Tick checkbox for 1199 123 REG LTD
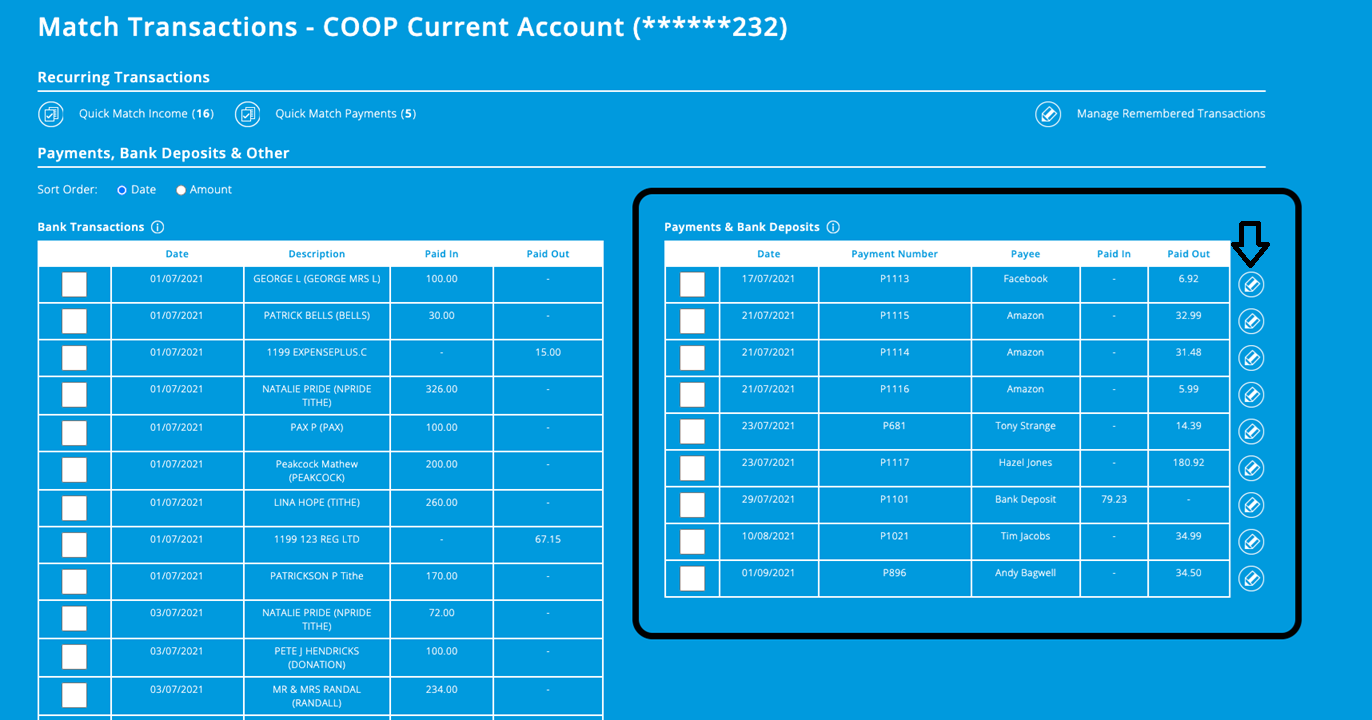 74,545
